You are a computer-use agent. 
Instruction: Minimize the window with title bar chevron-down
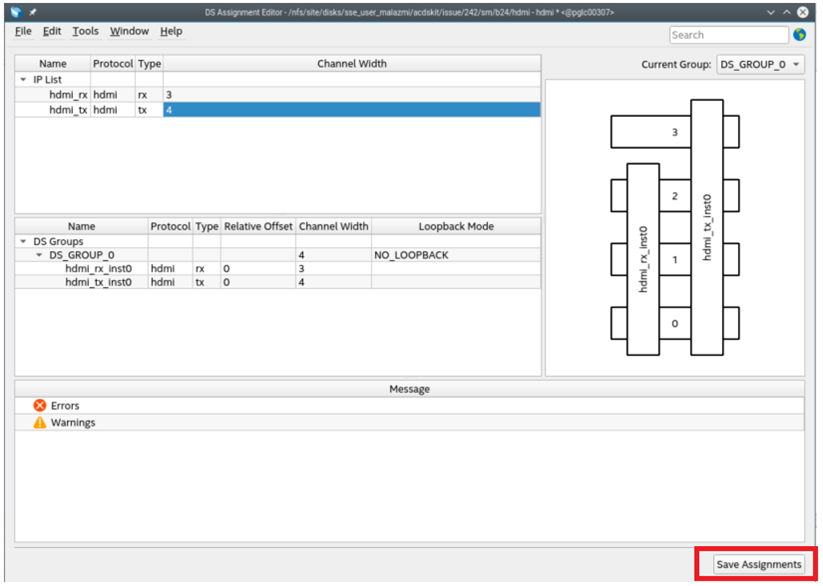click(x=771, y=12)
